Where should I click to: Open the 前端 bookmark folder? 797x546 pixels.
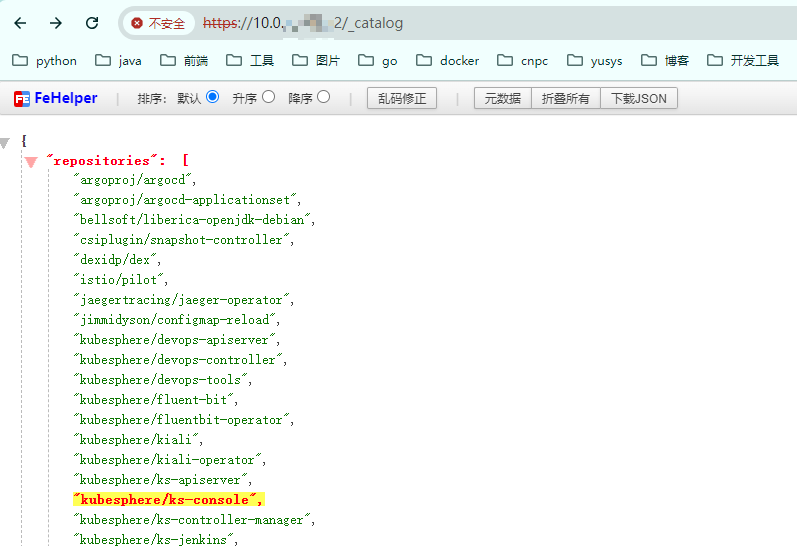[x=184, y=60]
